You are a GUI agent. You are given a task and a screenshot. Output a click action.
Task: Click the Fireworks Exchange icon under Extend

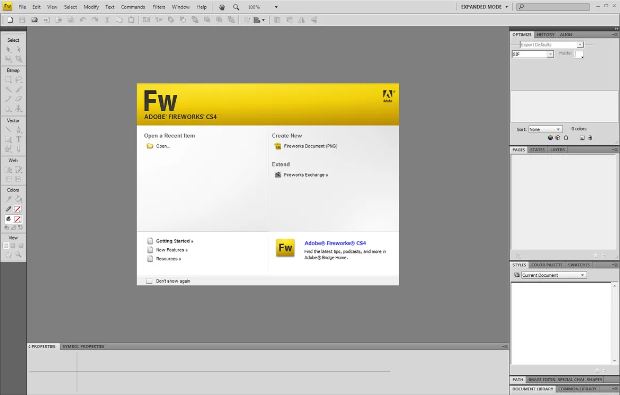[278, 175]
